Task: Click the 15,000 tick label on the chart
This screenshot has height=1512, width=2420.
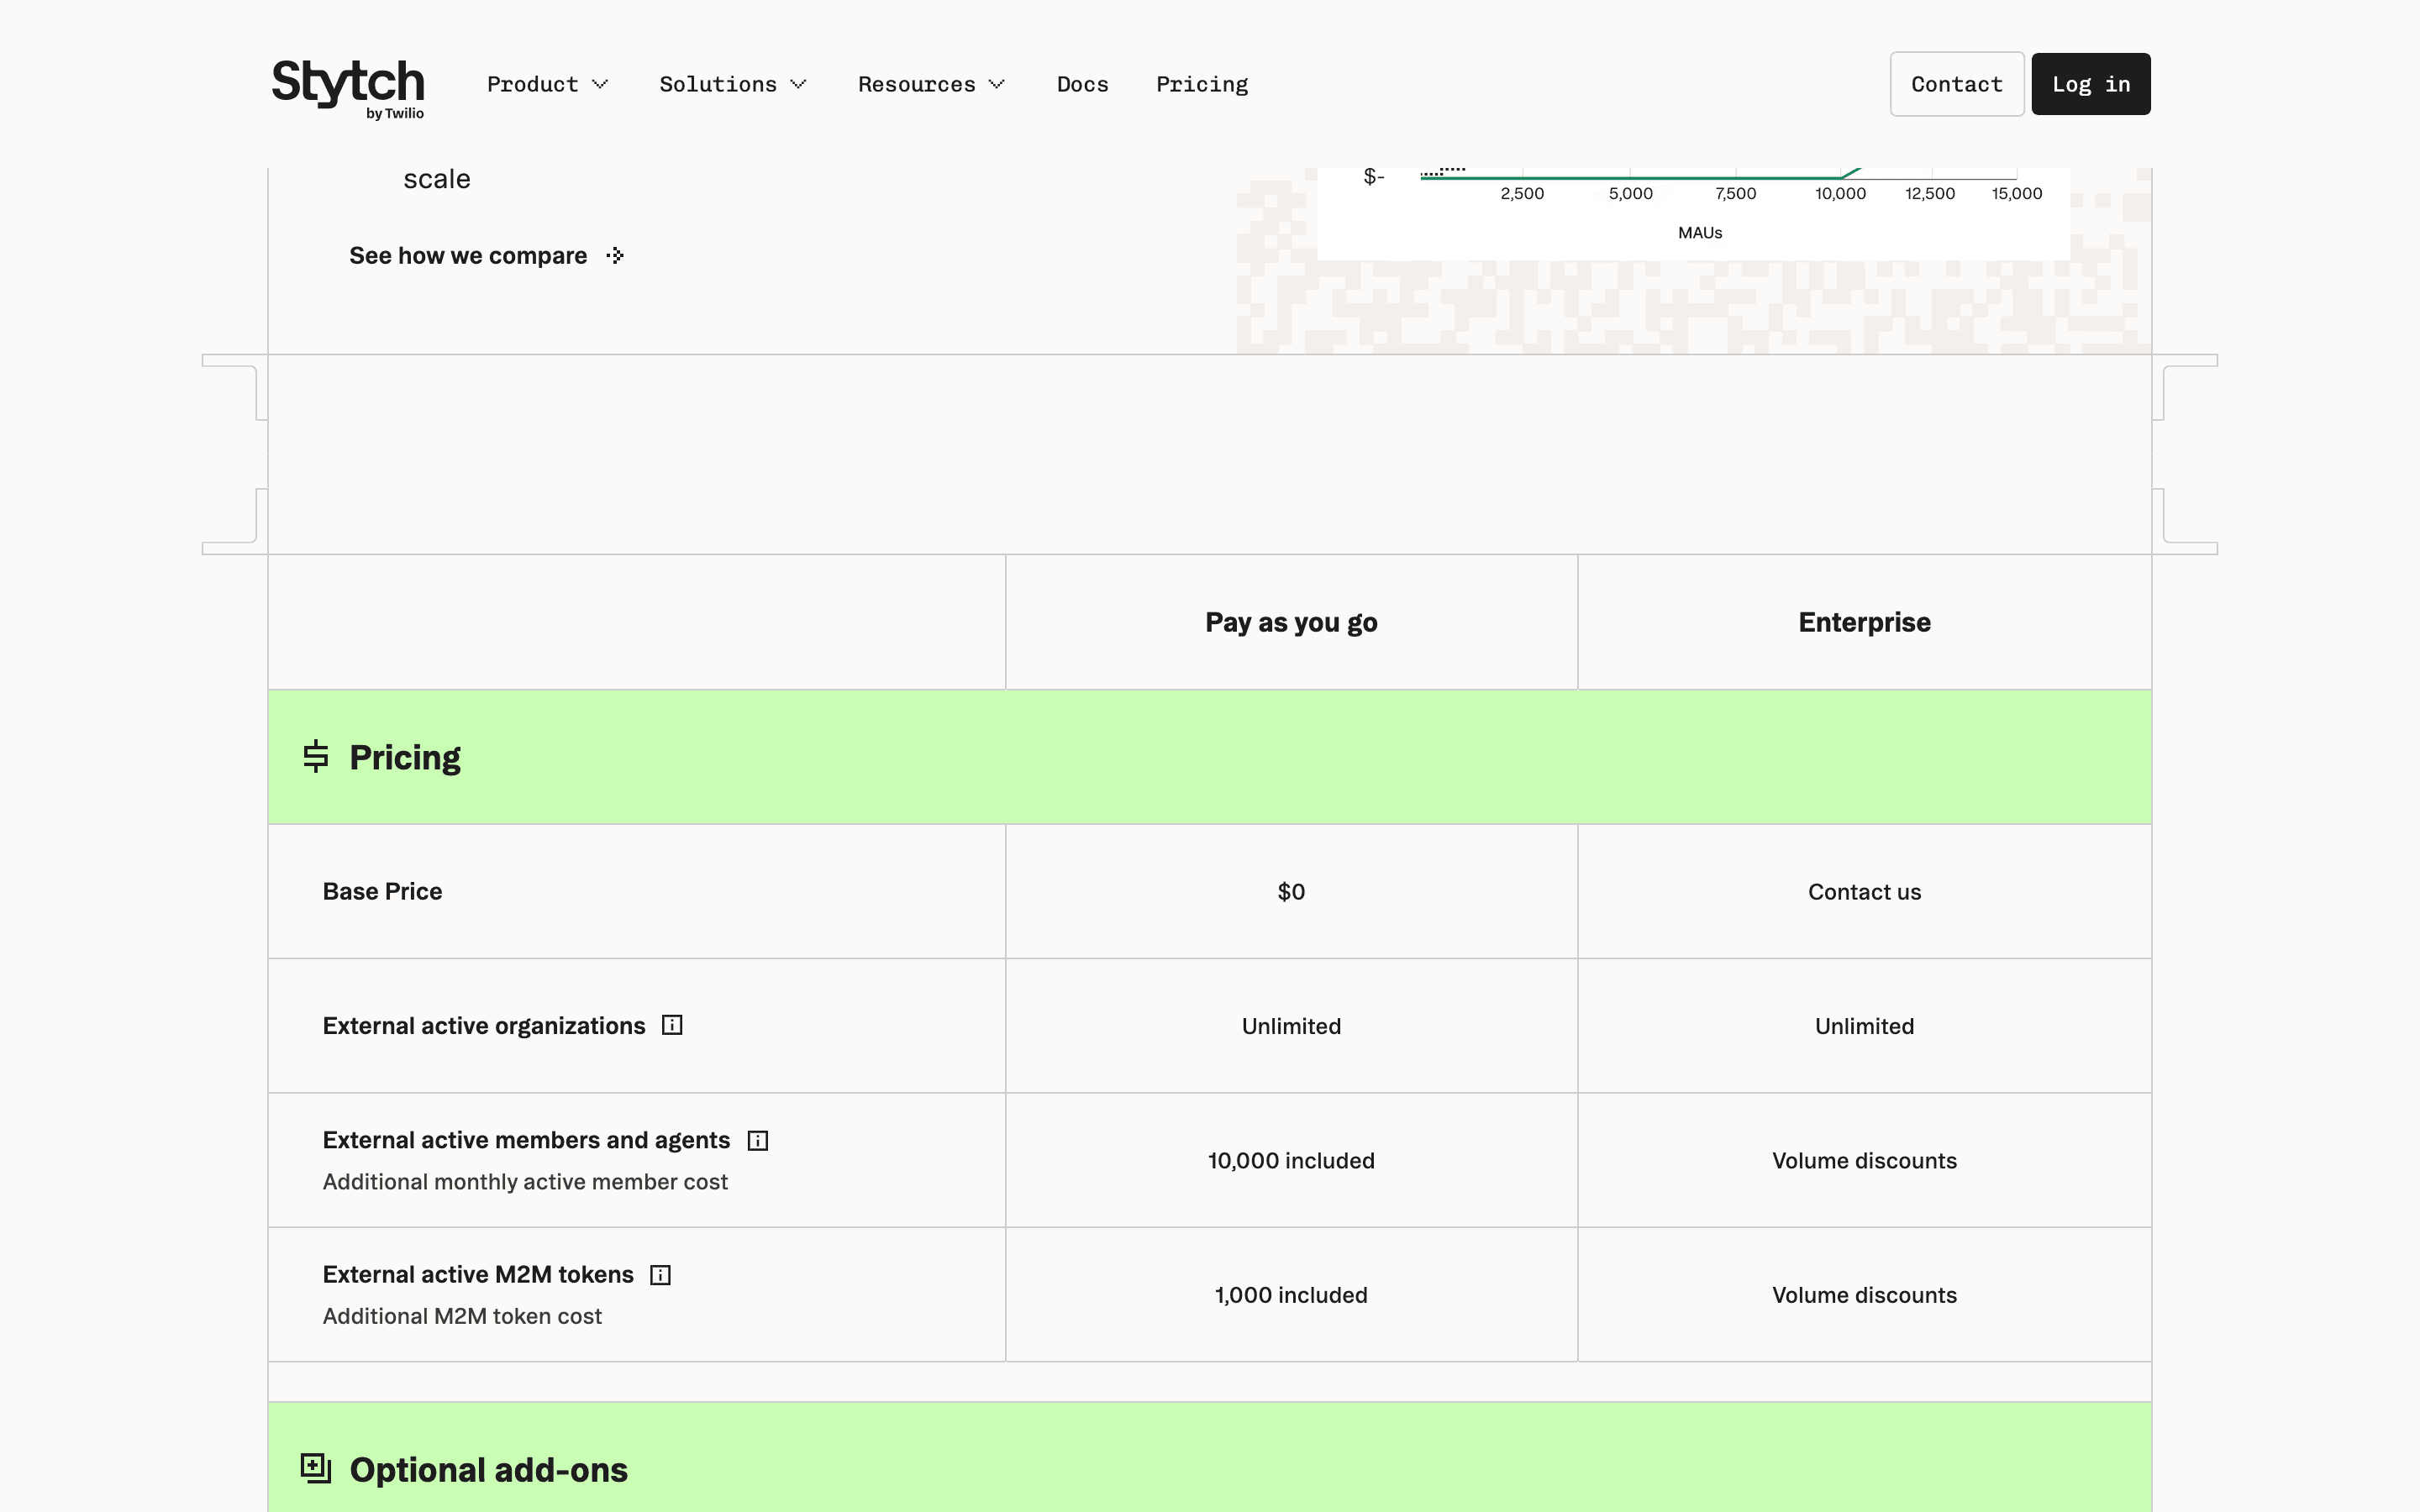Action: coord(2016,194)
